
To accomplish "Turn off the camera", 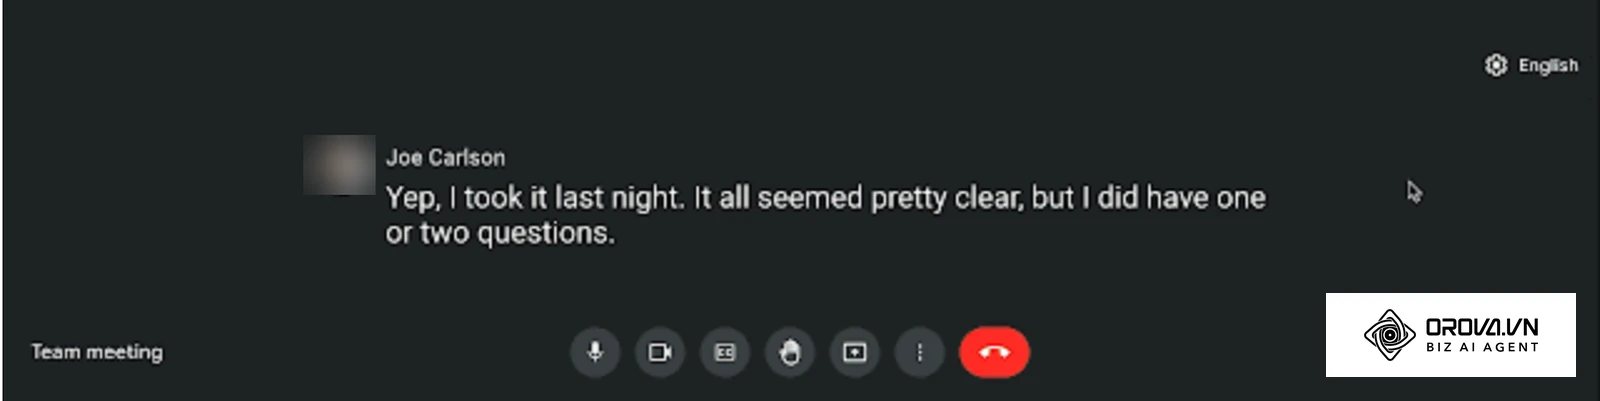I will 660,352.
